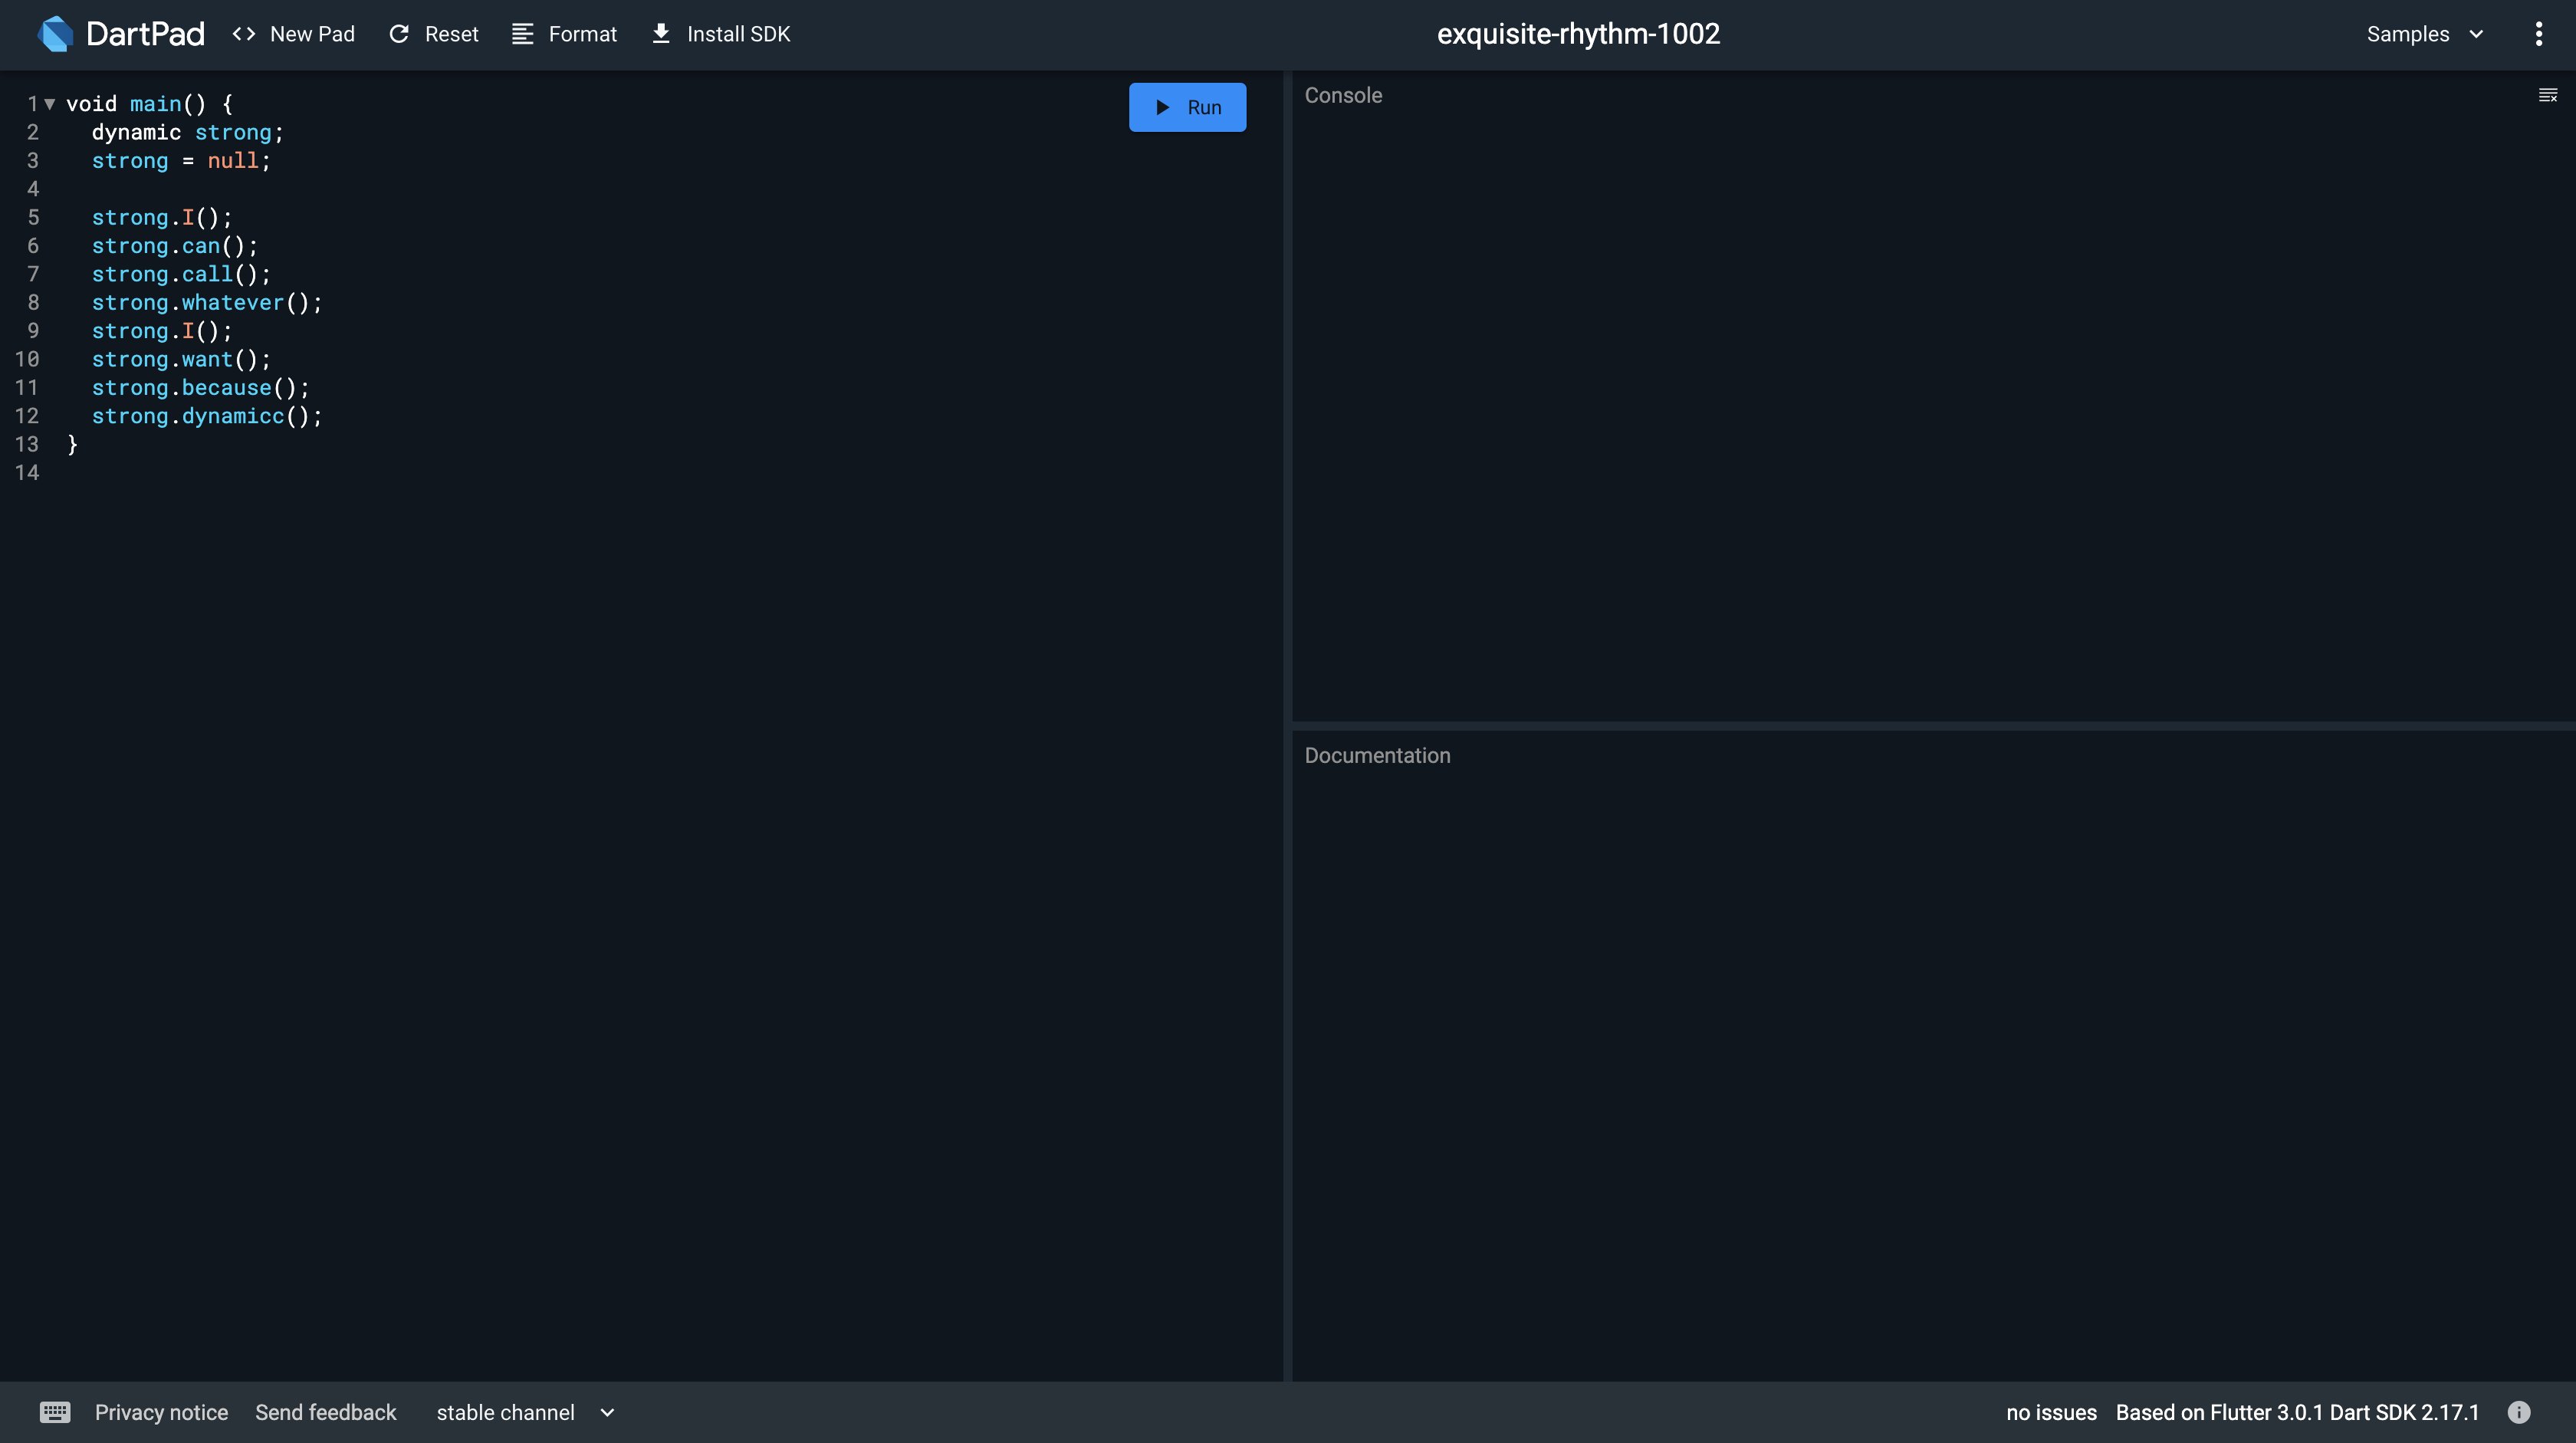Clear console using top-right icon
This screenshot has height=1443, width=2576.
coord(2547,95)
